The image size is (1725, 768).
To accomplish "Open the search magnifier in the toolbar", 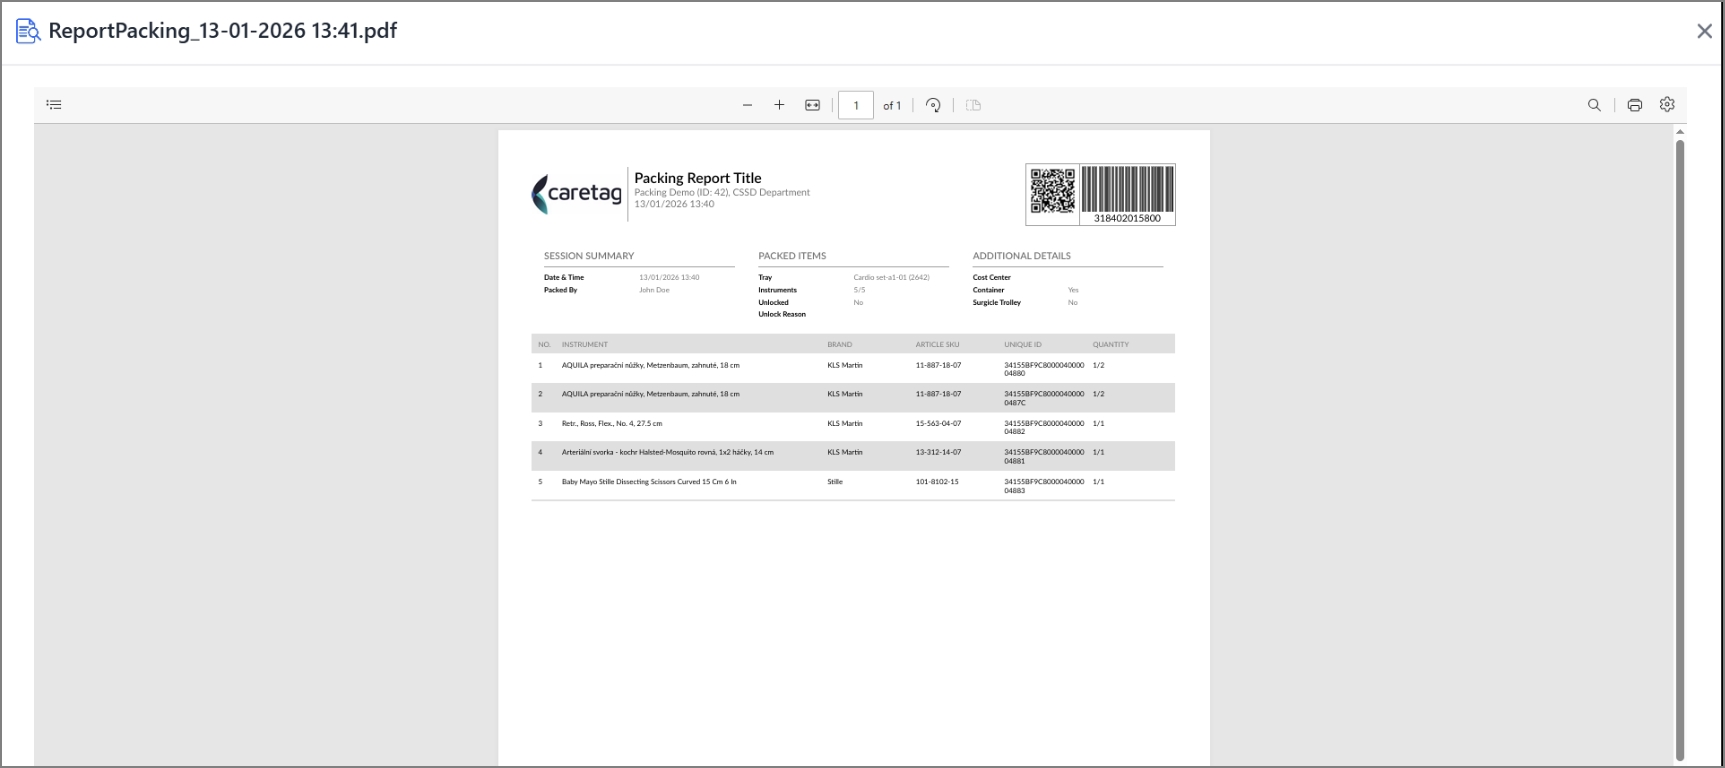I will 1594,105.
